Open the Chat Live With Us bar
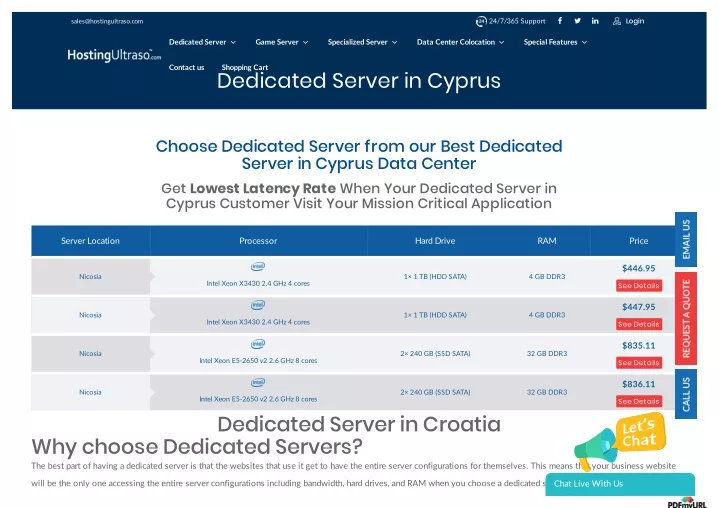Image resolution: width=719 pixels, height=508 pixels. (x=620, y=484)
